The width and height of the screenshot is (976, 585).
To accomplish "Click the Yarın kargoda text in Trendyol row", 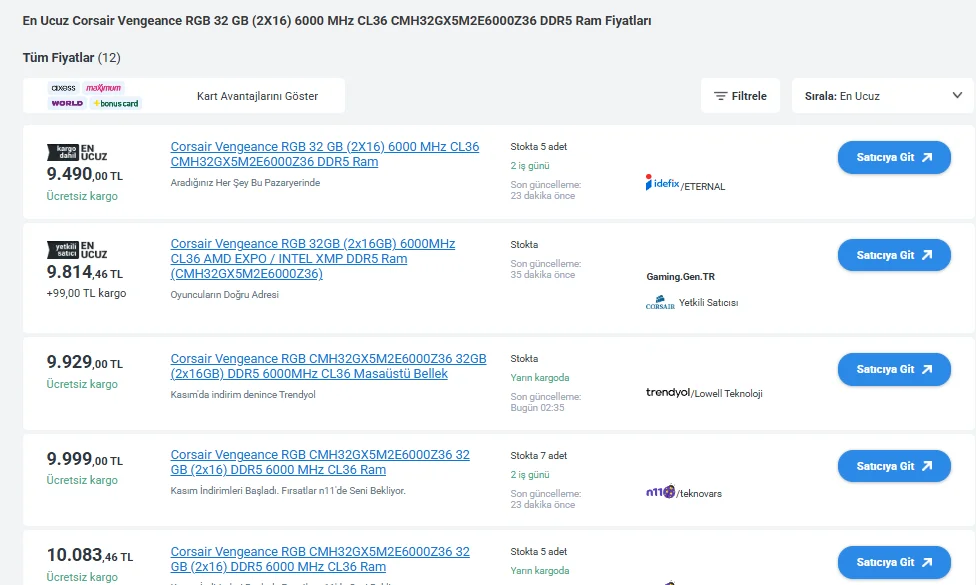I will click(x=540, y=378).
